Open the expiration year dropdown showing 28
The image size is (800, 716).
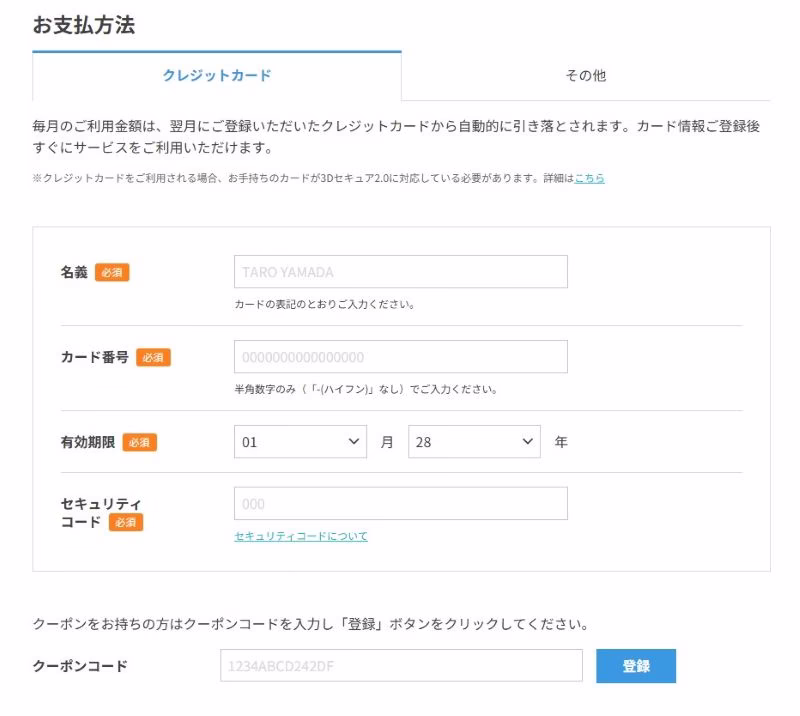pos(473,442)
